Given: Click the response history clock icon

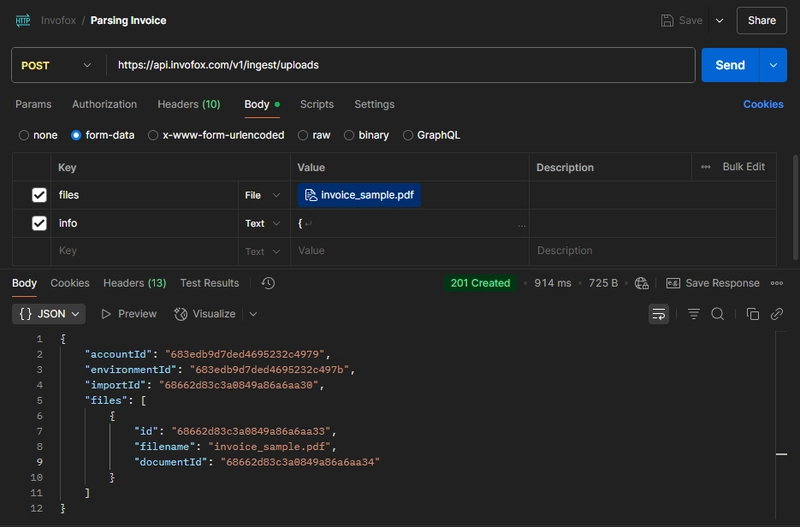Looking at the screenshot, I should (268, 283).
